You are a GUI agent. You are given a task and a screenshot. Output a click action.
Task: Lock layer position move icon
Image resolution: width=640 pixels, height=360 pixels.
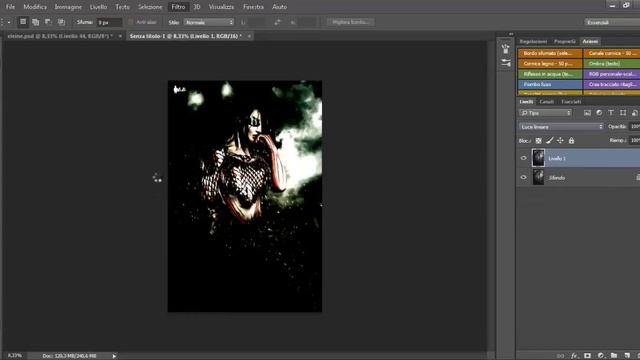(560, 141)
